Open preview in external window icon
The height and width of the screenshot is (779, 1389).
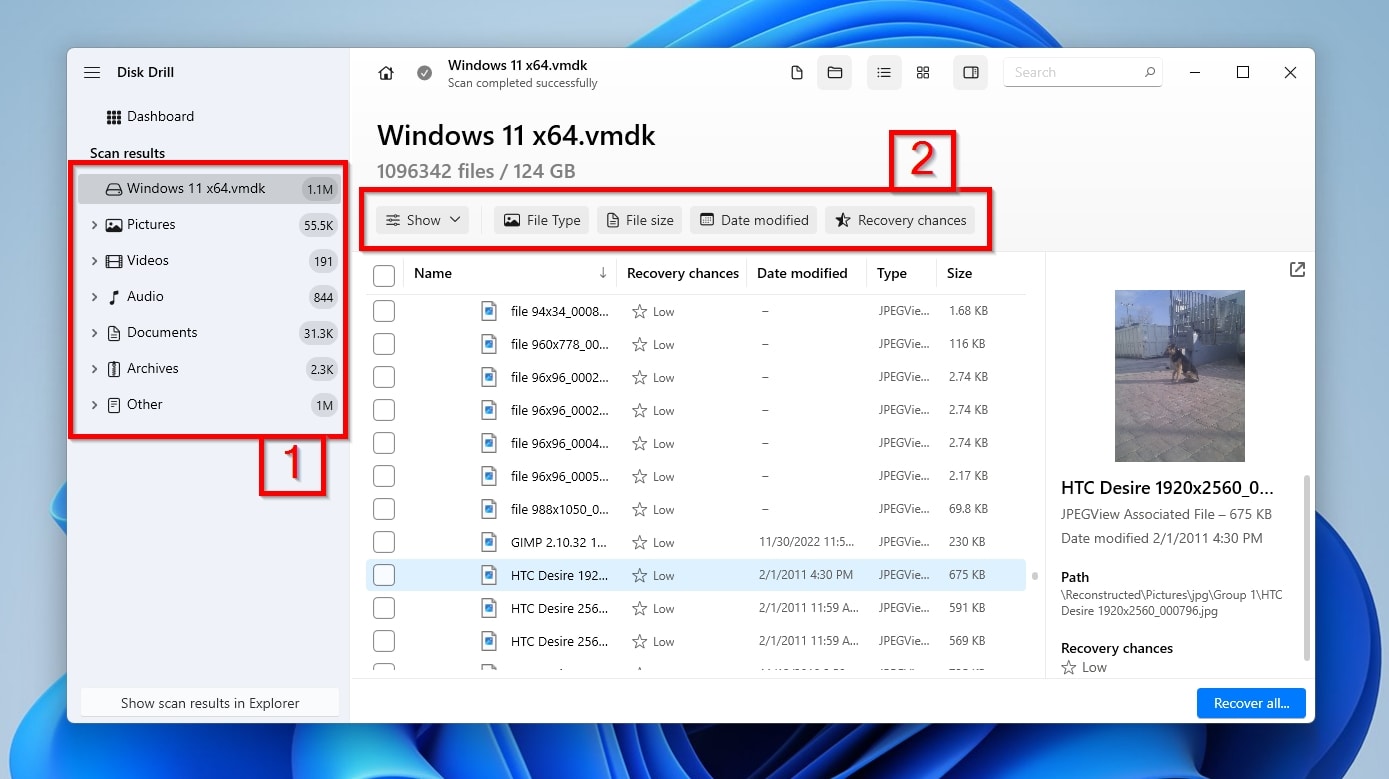tap(1297, 270)
